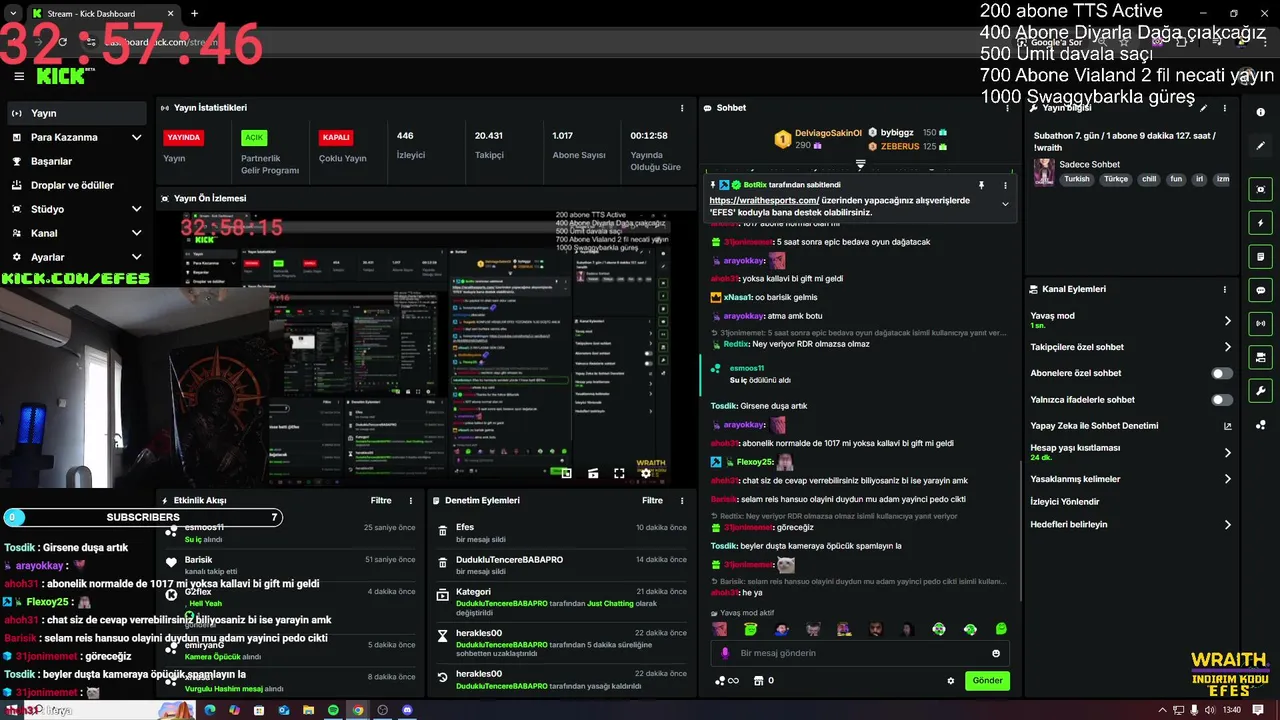Click the KAPALI multi-stream badge
Screen dimensions: 1280x720
coord(336,138)
